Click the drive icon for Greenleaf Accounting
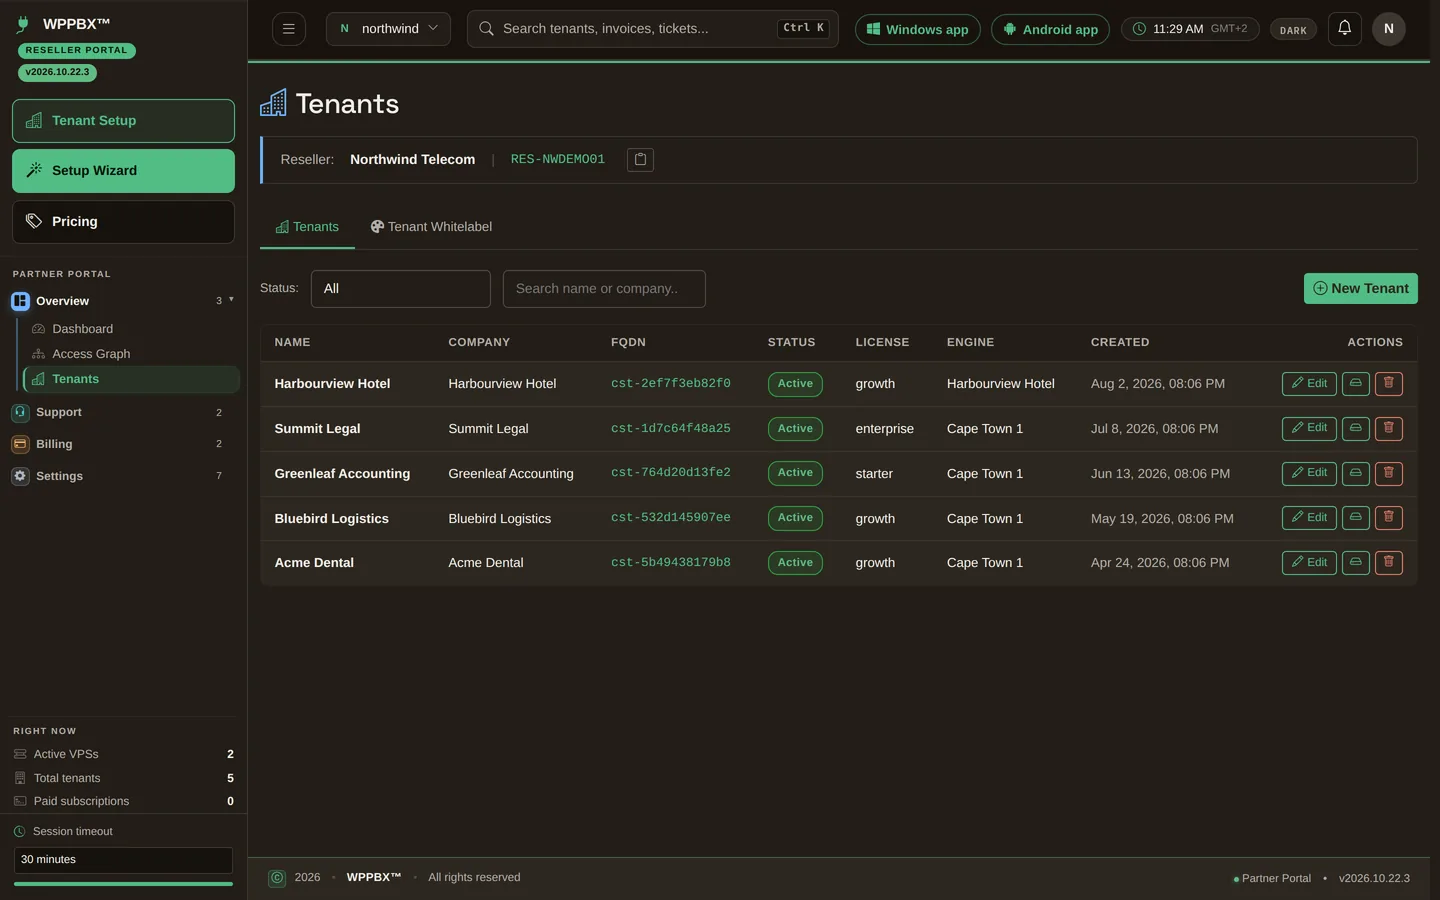Image resolution: width=1440 pixels, height=900 pixels. pos(1355,473)
